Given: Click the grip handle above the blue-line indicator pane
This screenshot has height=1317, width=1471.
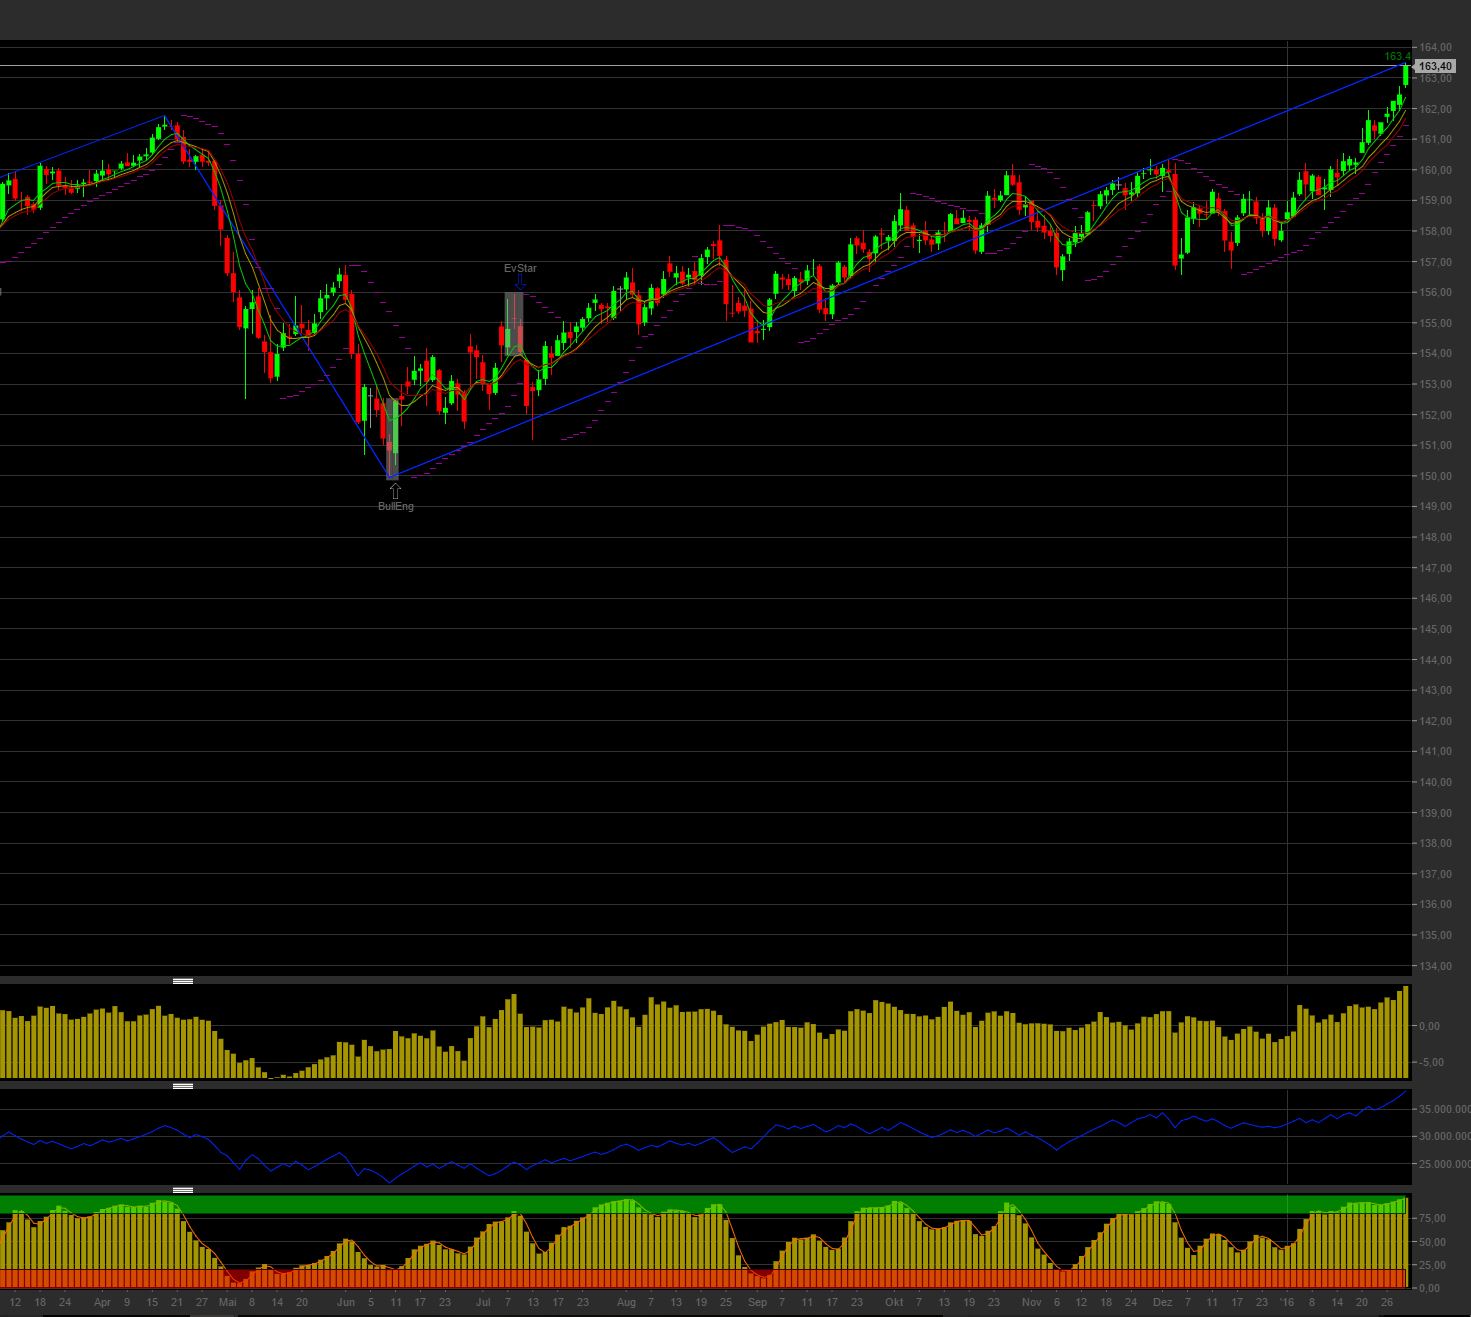Looking at the screenshot, I should tap(184, 1083).
